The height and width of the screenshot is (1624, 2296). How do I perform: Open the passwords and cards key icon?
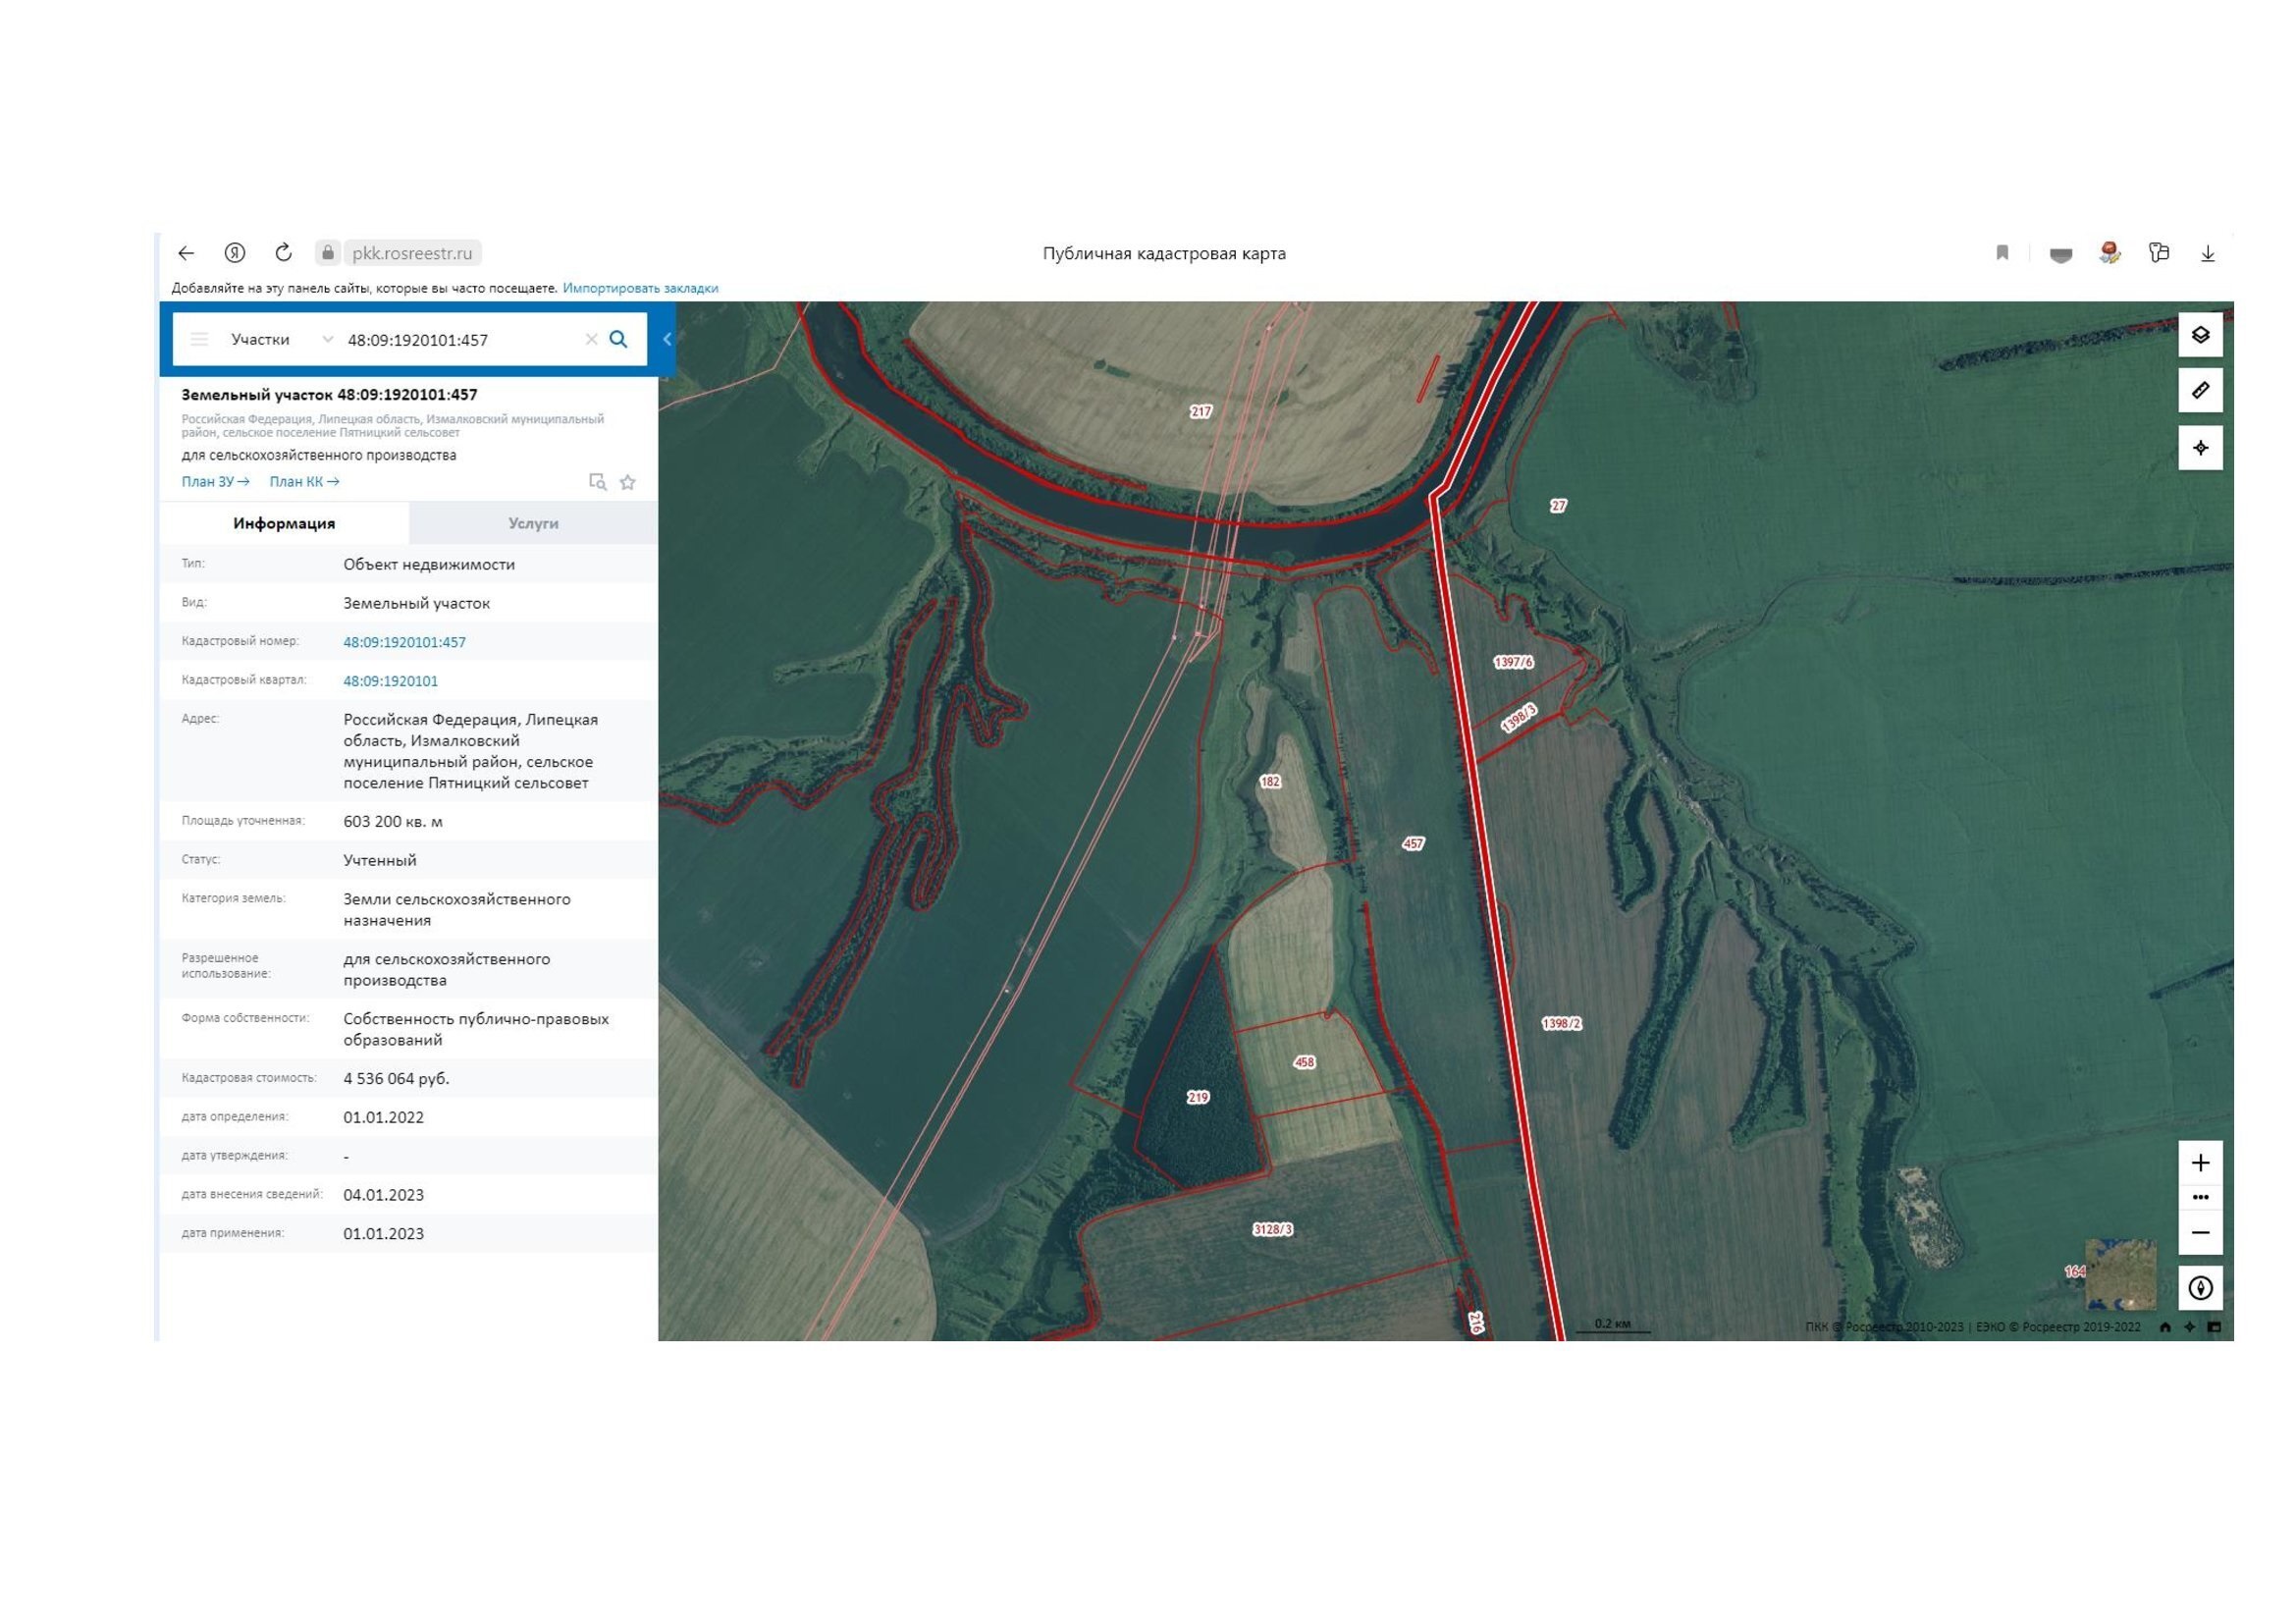(2159, 253)
